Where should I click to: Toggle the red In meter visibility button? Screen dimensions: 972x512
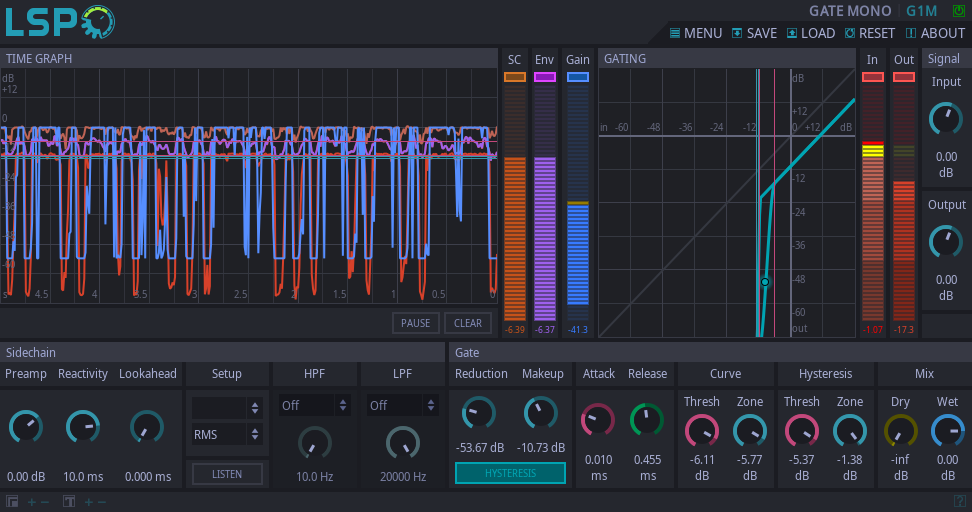tap(873, 77)
